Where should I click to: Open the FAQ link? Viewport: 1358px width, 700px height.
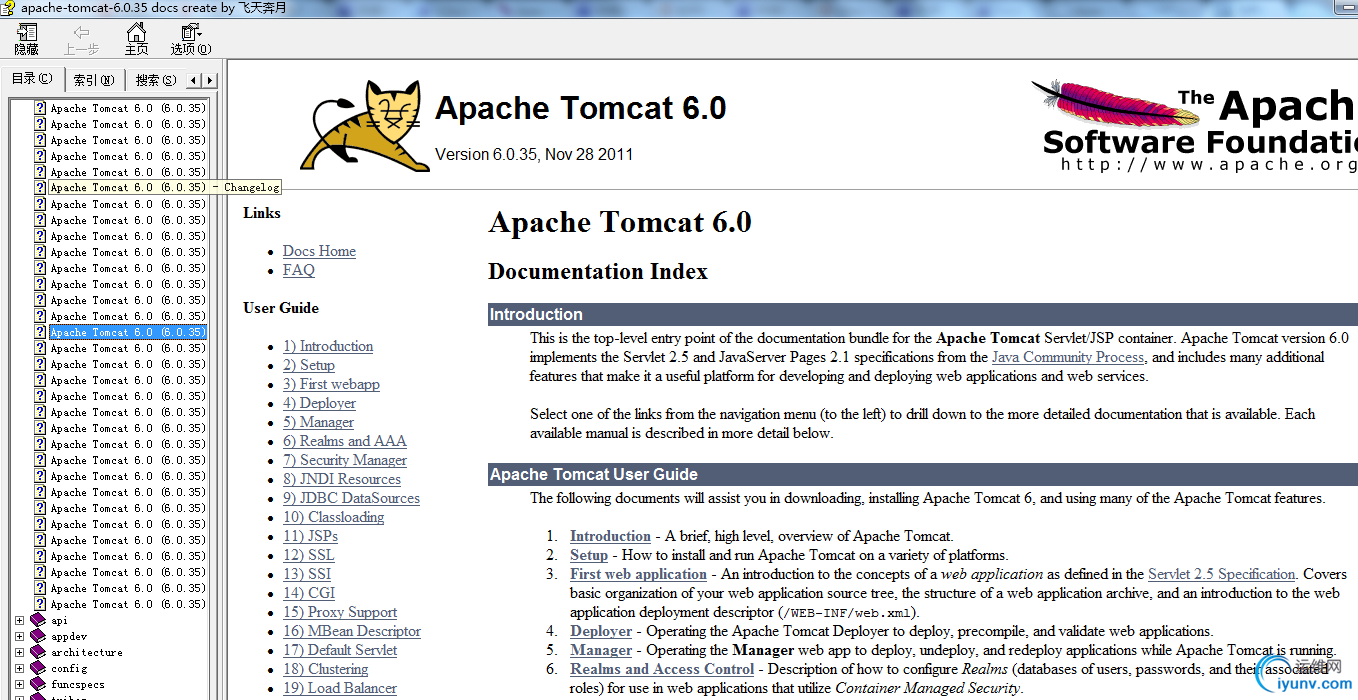(298, 270)
